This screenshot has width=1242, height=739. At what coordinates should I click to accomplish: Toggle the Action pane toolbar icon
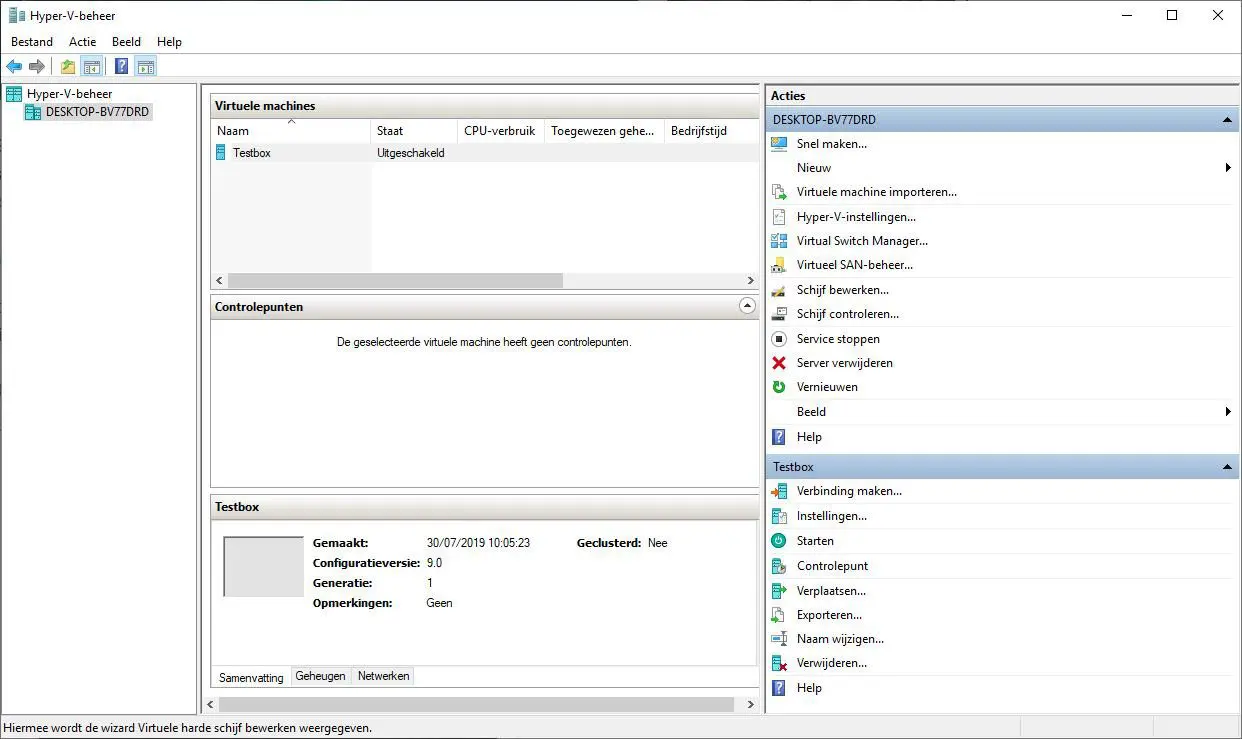(x=146, y=67)
